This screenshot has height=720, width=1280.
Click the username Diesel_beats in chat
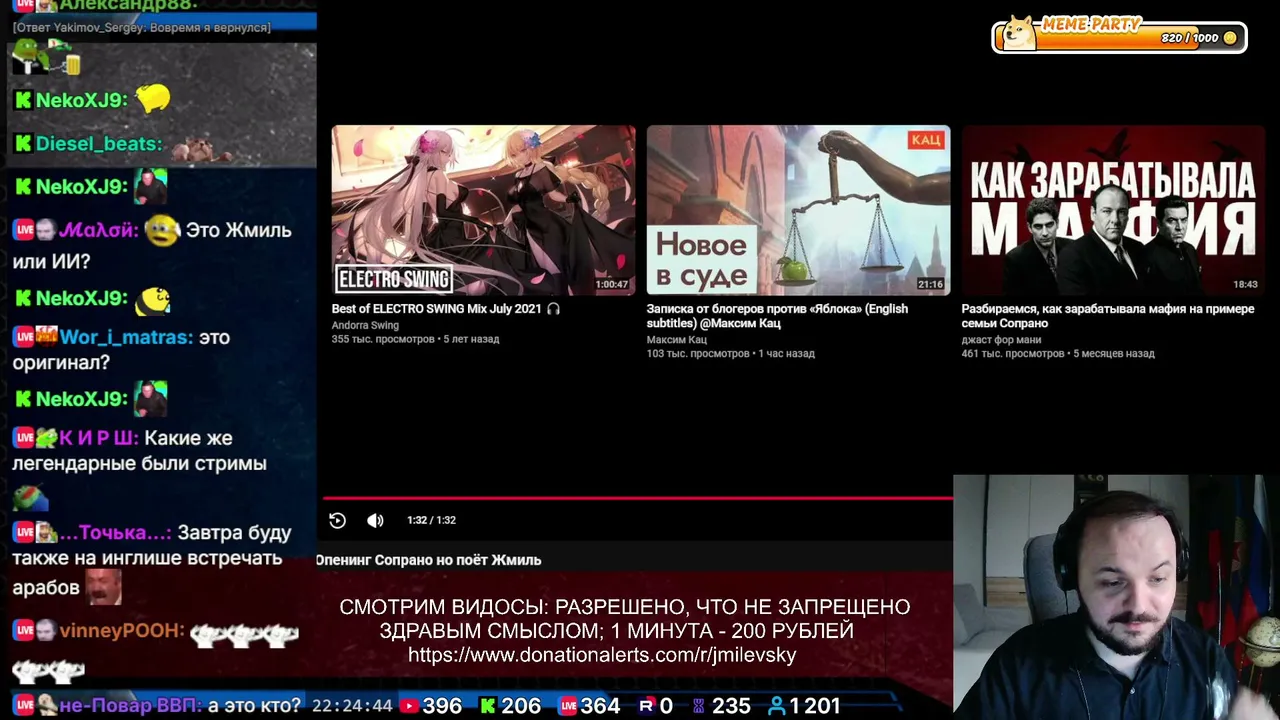(x=97, y=144)
